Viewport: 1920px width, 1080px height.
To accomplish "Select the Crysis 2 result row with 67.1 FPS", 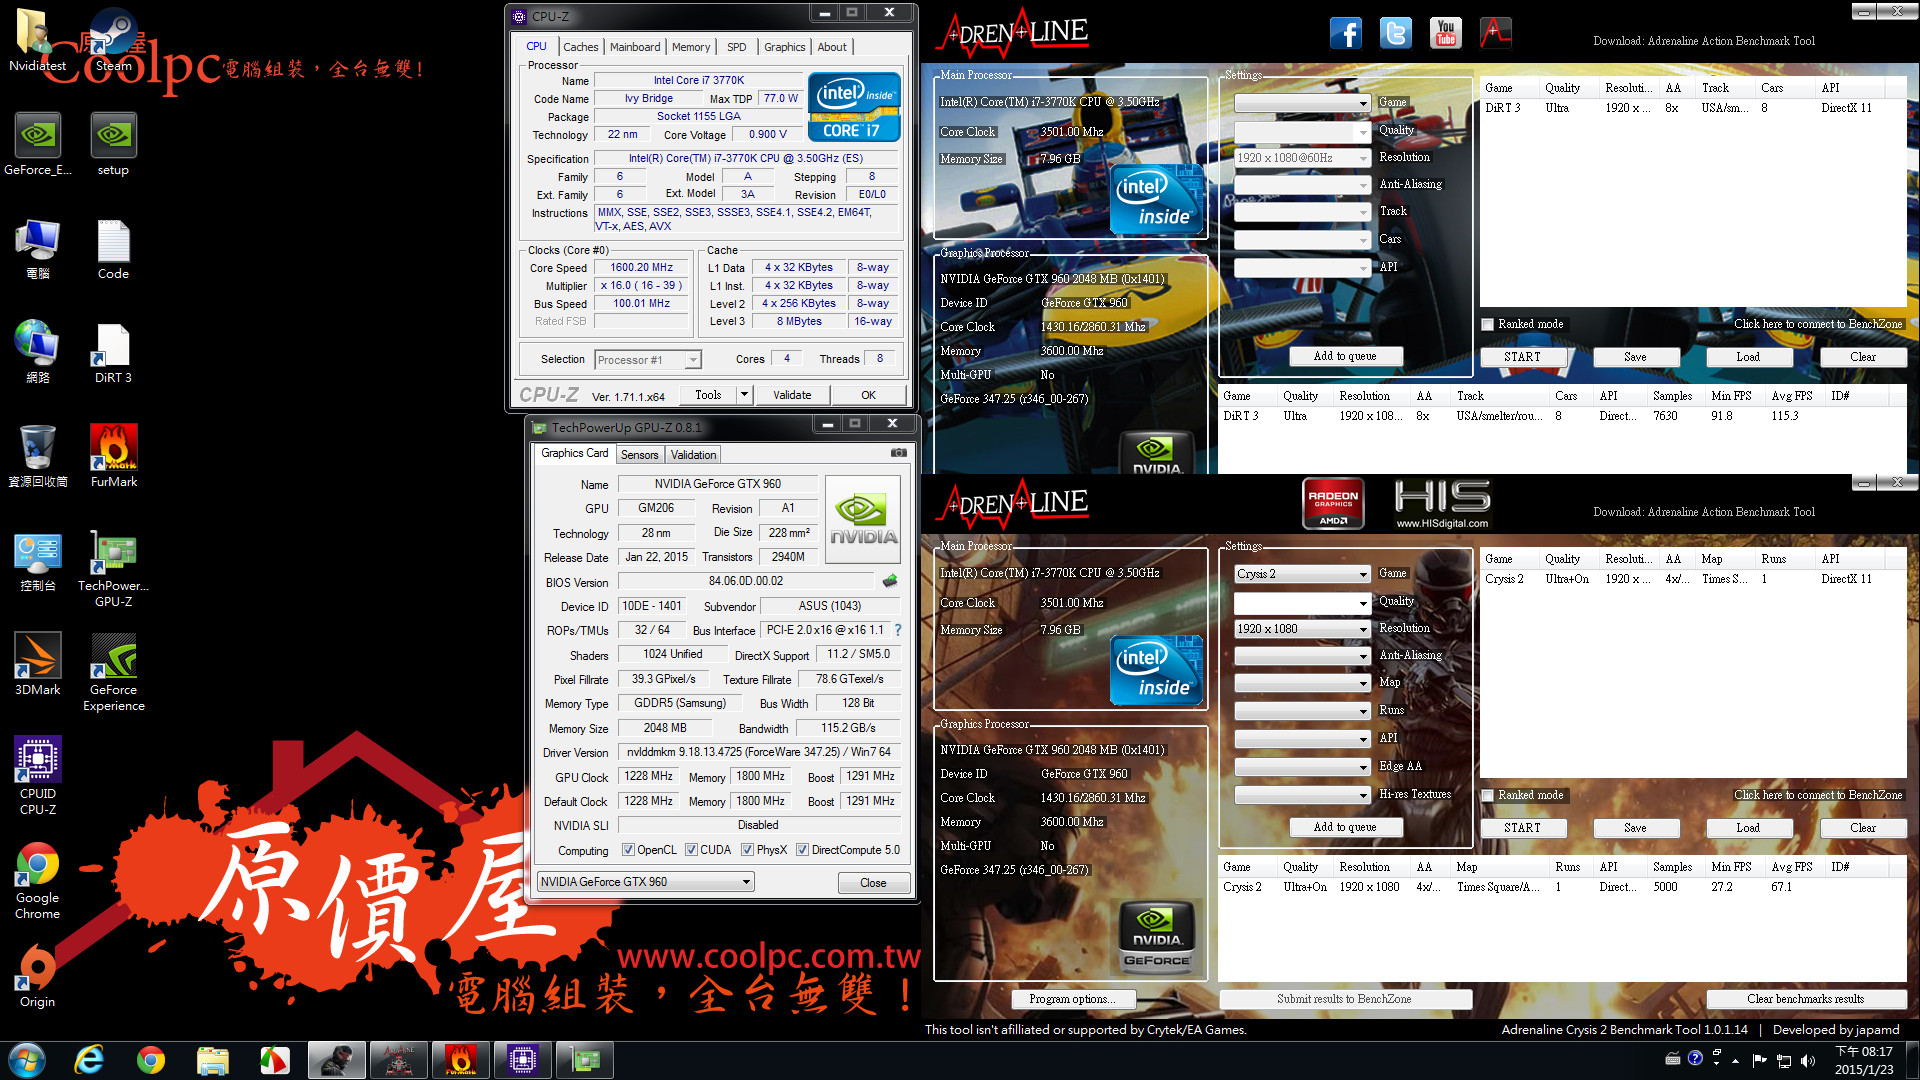I will coord(1562,887).
